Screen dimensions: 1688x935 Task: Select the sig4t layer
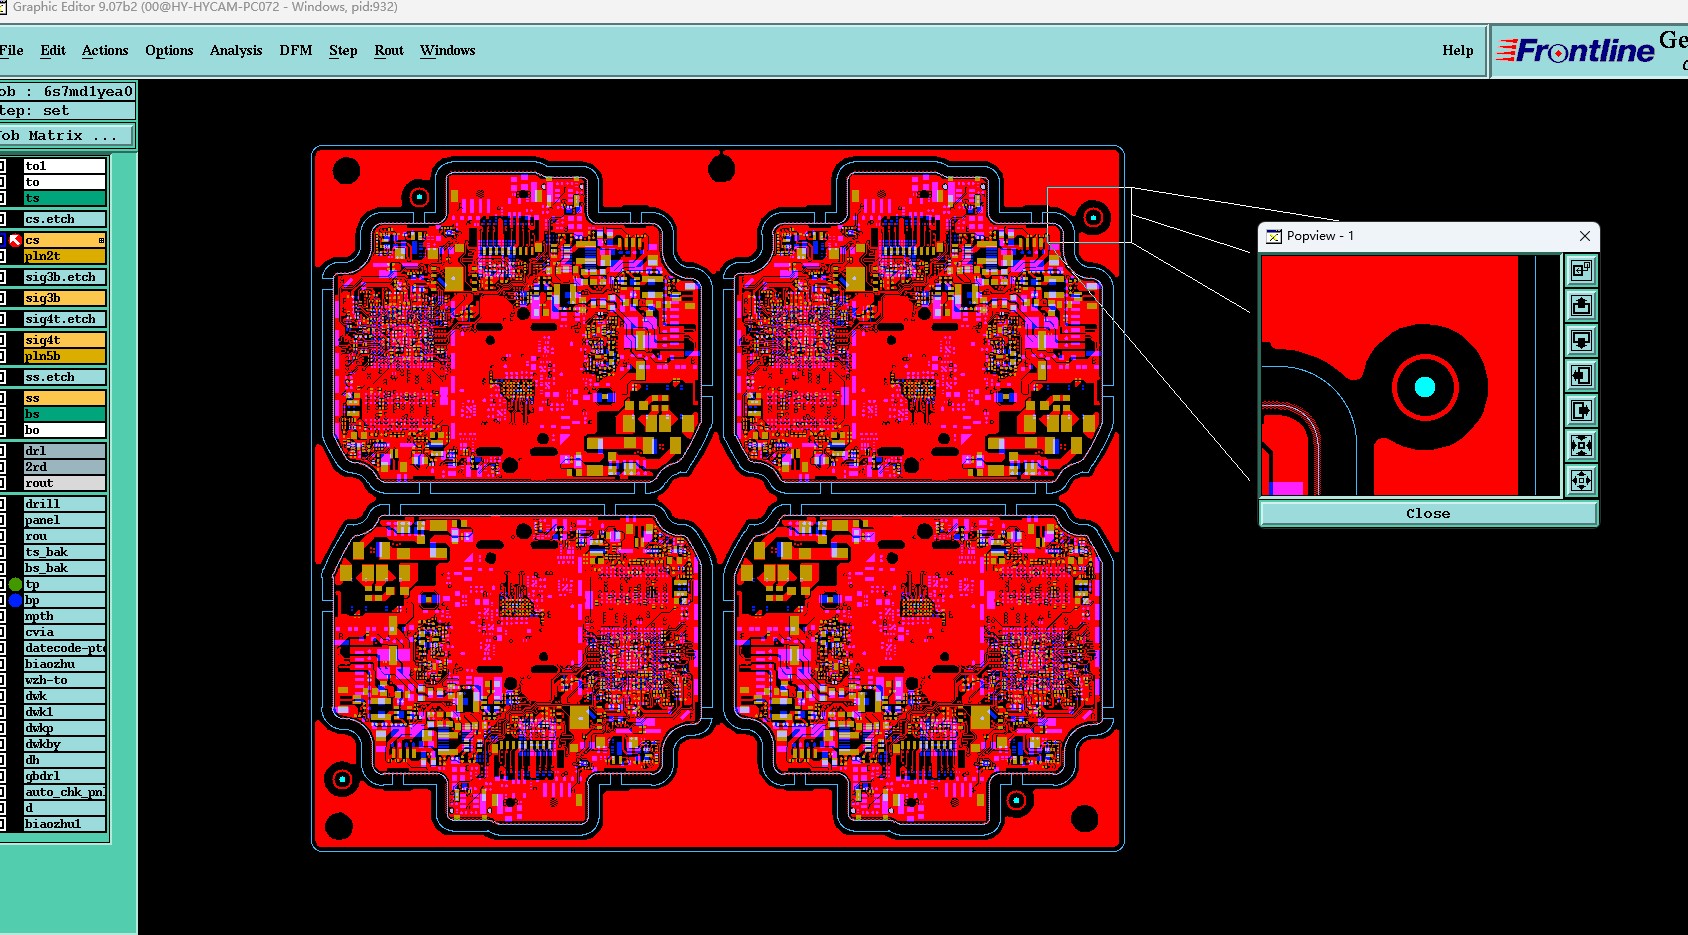coord(65,340)
